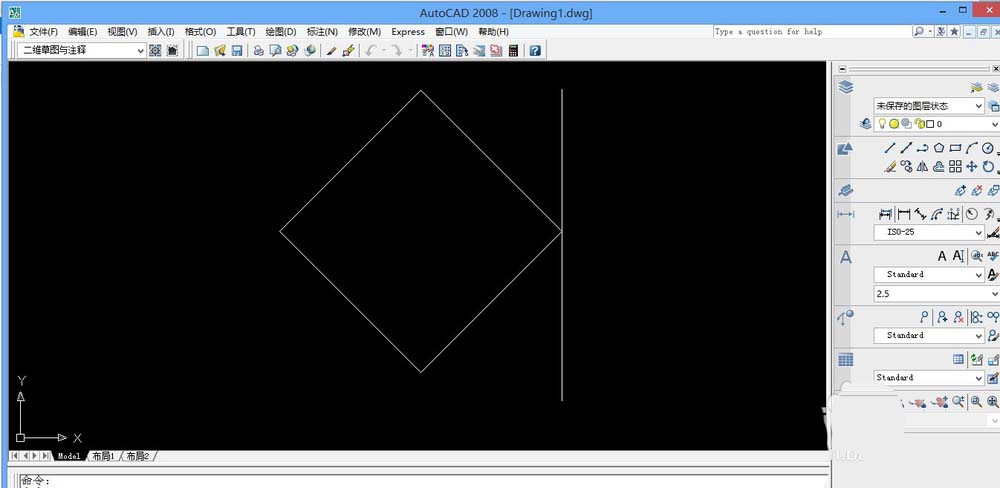Click the Type a question for help field
1000x488 pixels.
(812, 31)
